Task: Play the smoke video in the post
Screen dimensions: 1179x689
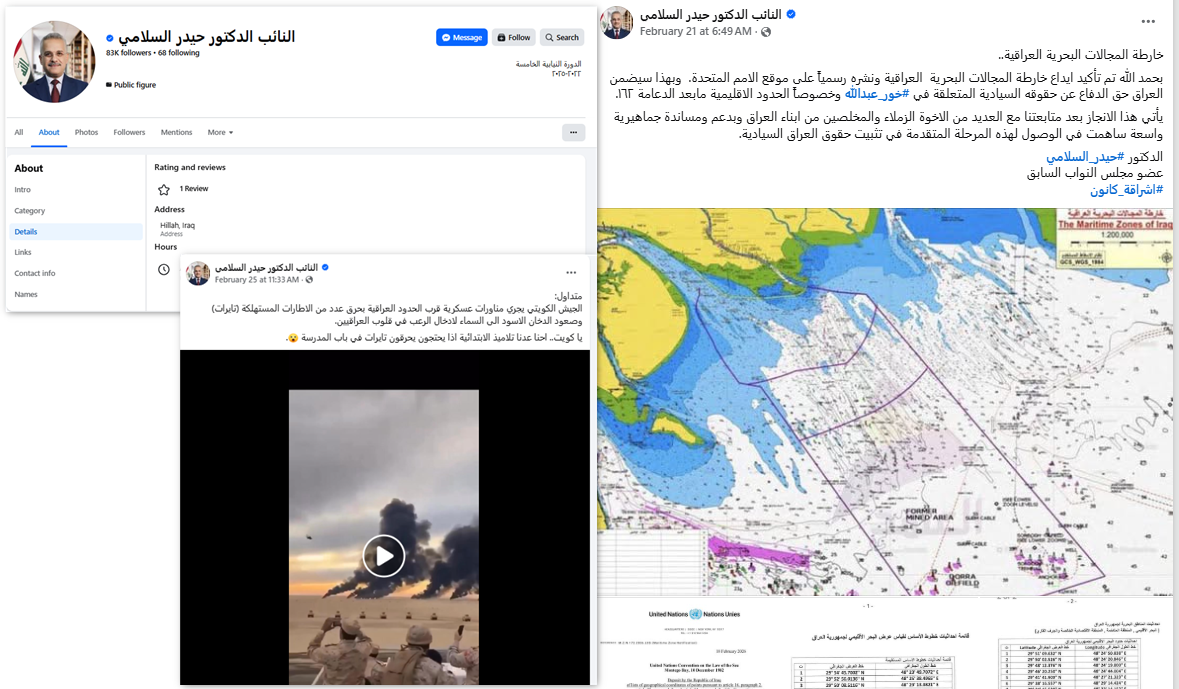Action: click(x=384, y=556)
